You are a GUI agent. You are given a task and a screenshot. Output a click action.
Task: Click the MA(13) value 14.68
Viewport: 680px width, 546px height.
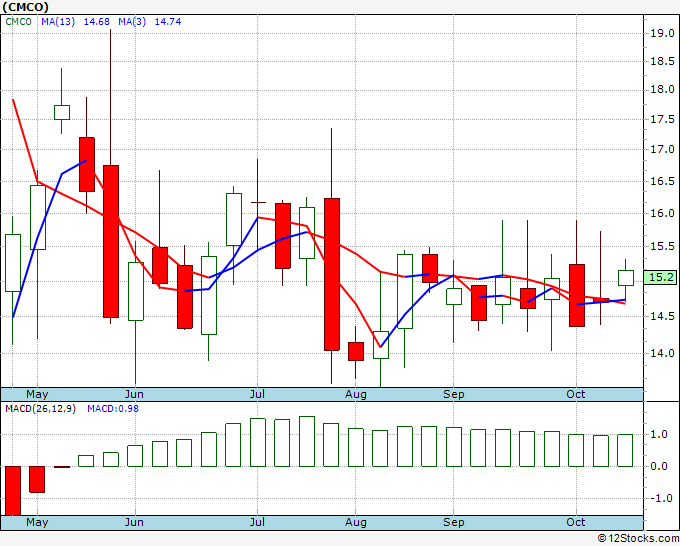96,22
